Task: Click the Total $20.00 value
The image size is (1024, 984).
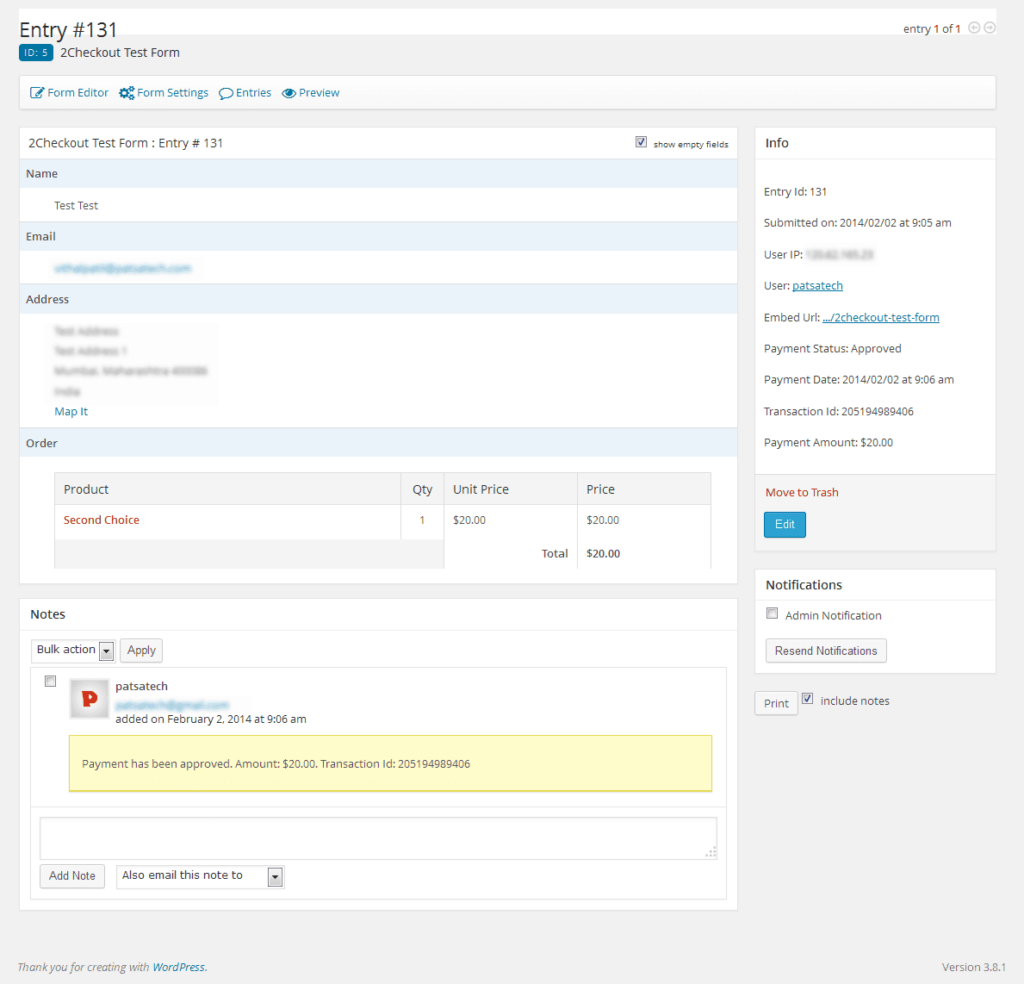Action: (603, 554)
